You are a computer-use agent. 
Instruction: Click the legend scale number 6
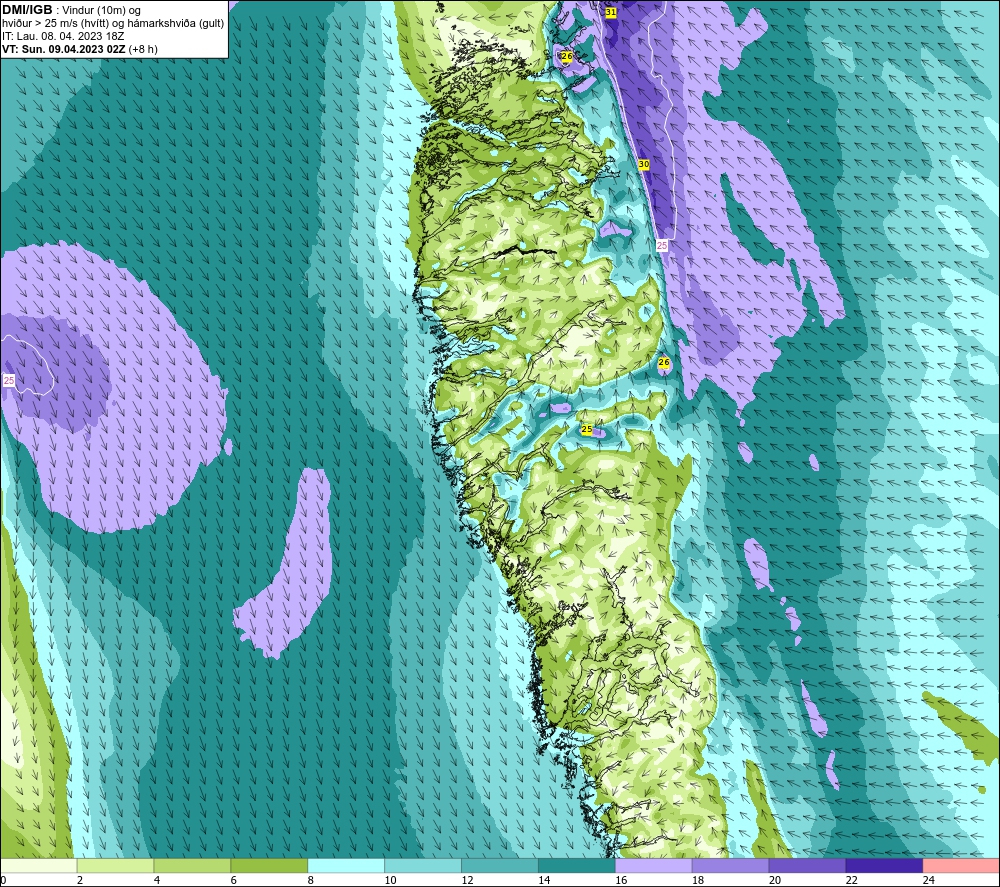pos(233,880)
